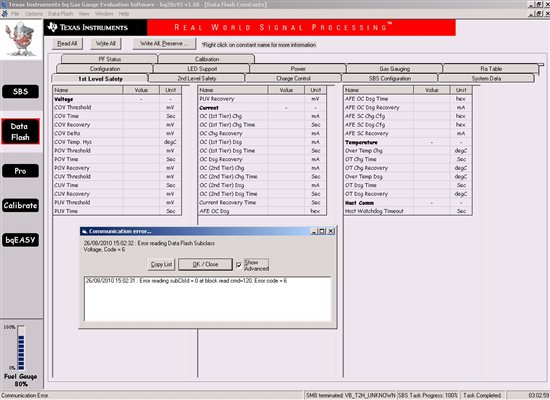Toggle the Show Advanced checkbox

tap(239, 265)
